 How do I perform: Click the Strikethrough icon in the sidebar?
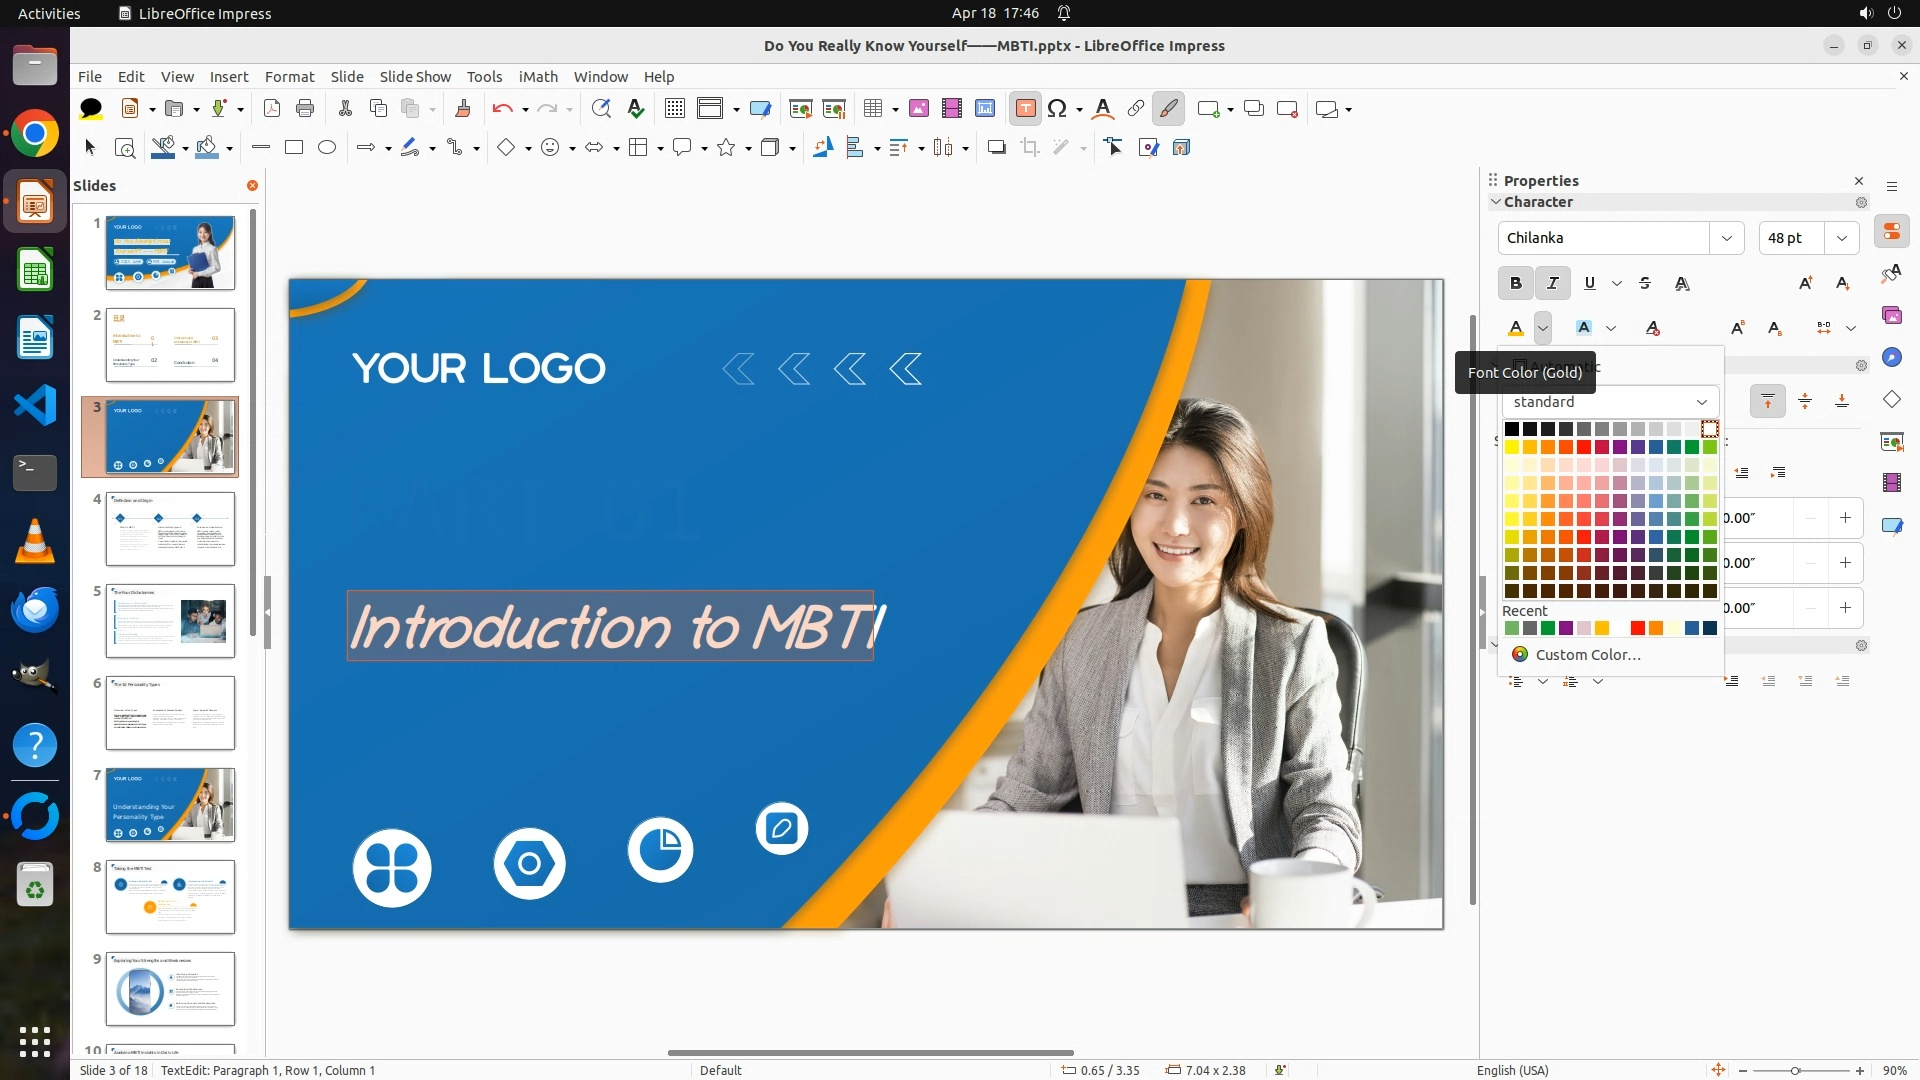click(1645, 284)
